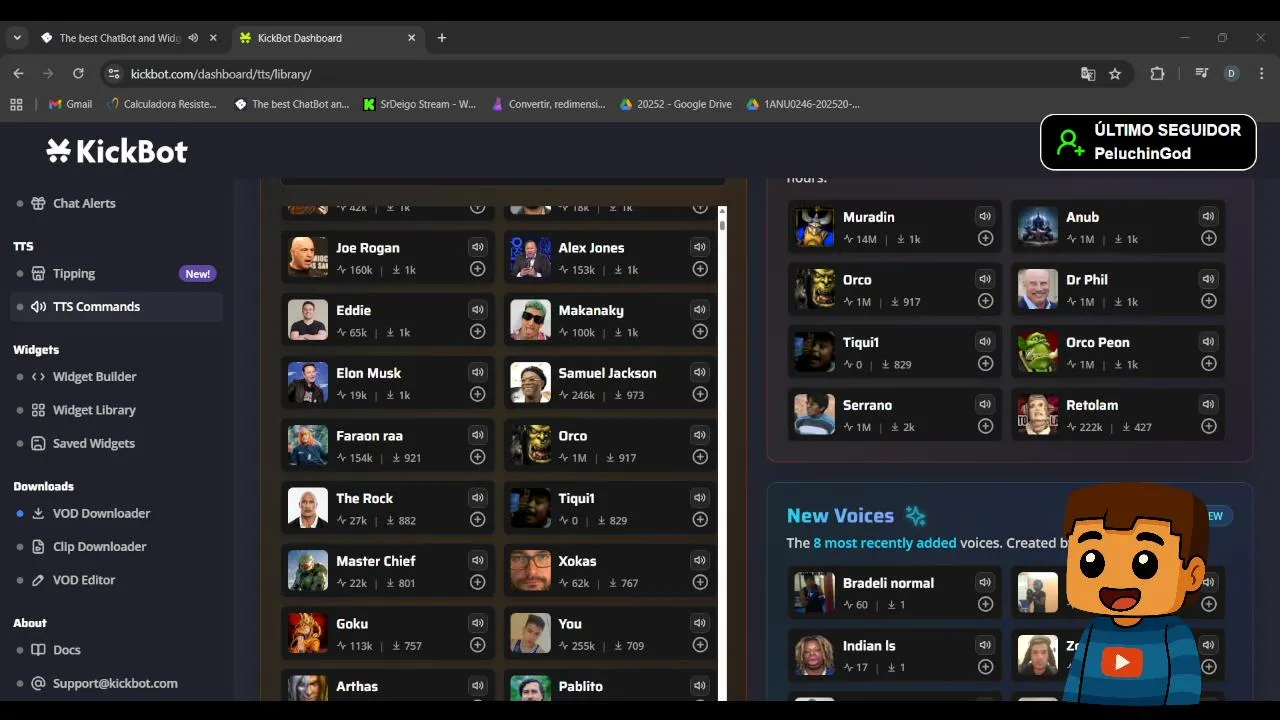Add Orco Peon voice plus icon

[x=1208, y=364]
